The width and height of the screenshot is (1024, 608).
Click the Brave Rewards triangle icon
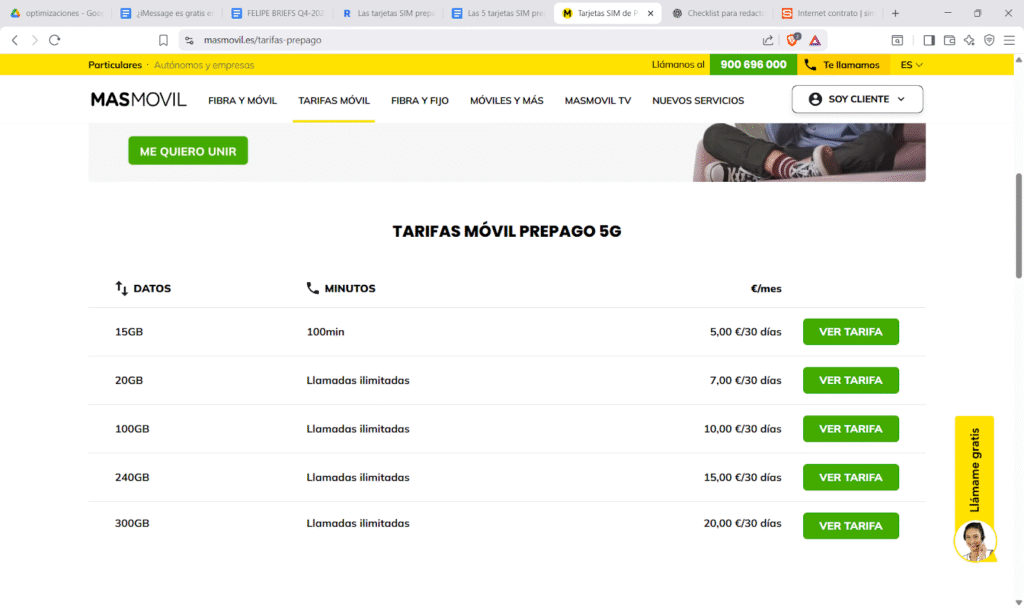click(x=816, y=40)
